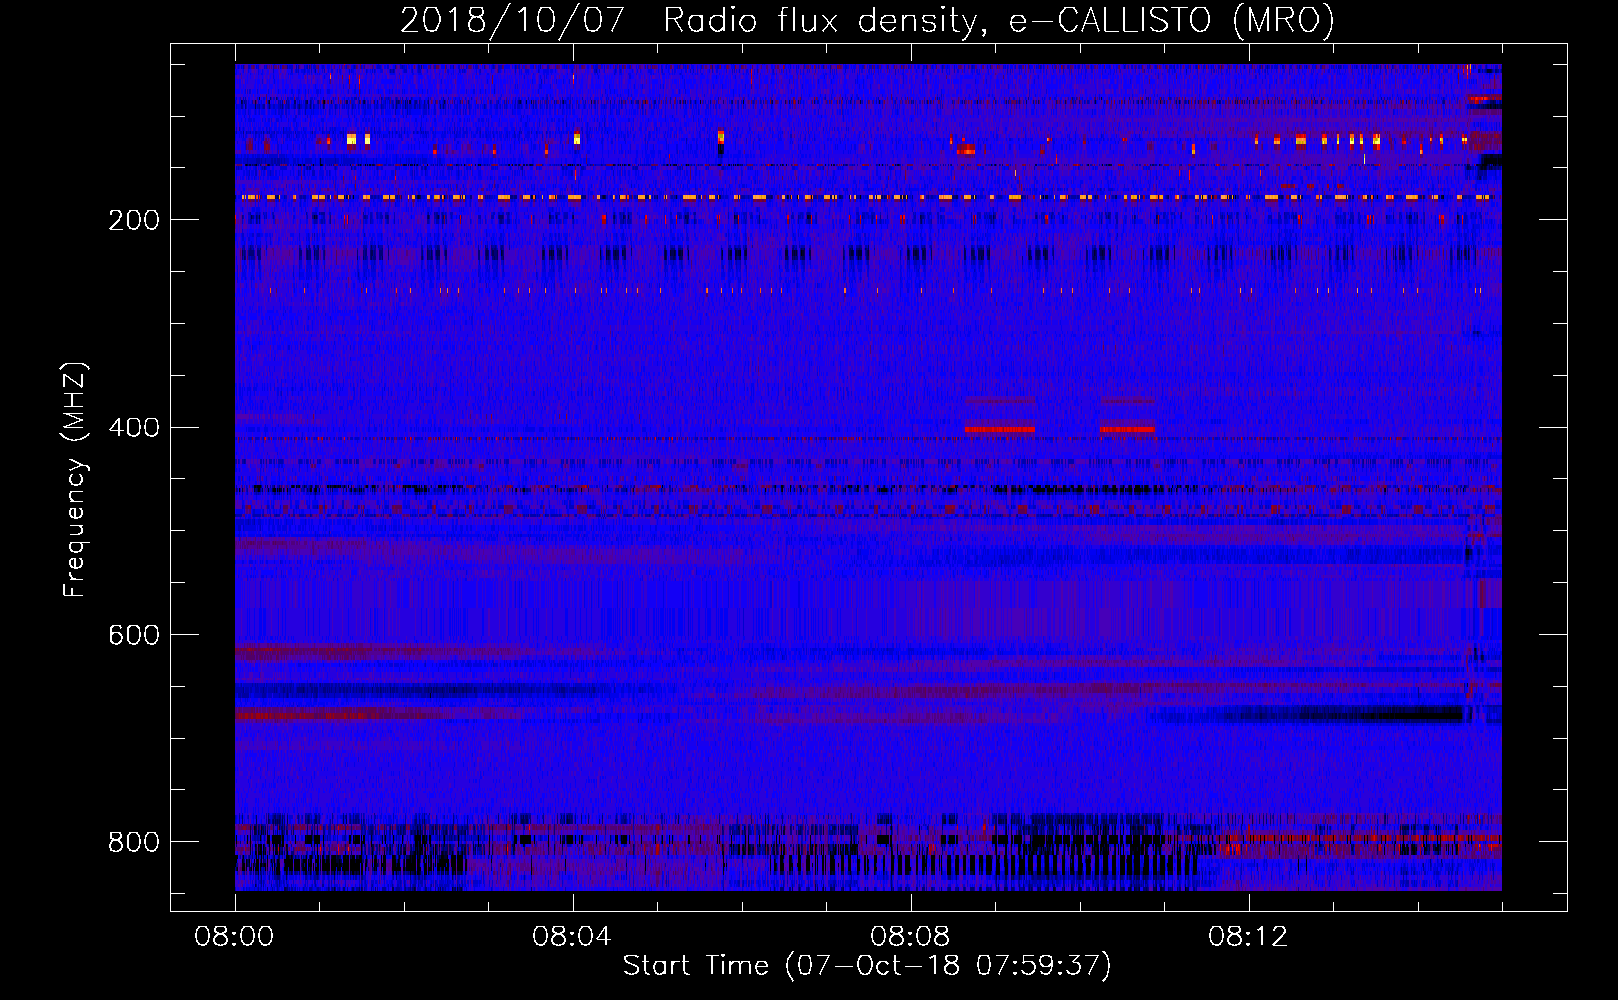Click the plot title '2018/10/07 Radio flux density'

click(868, 21)
